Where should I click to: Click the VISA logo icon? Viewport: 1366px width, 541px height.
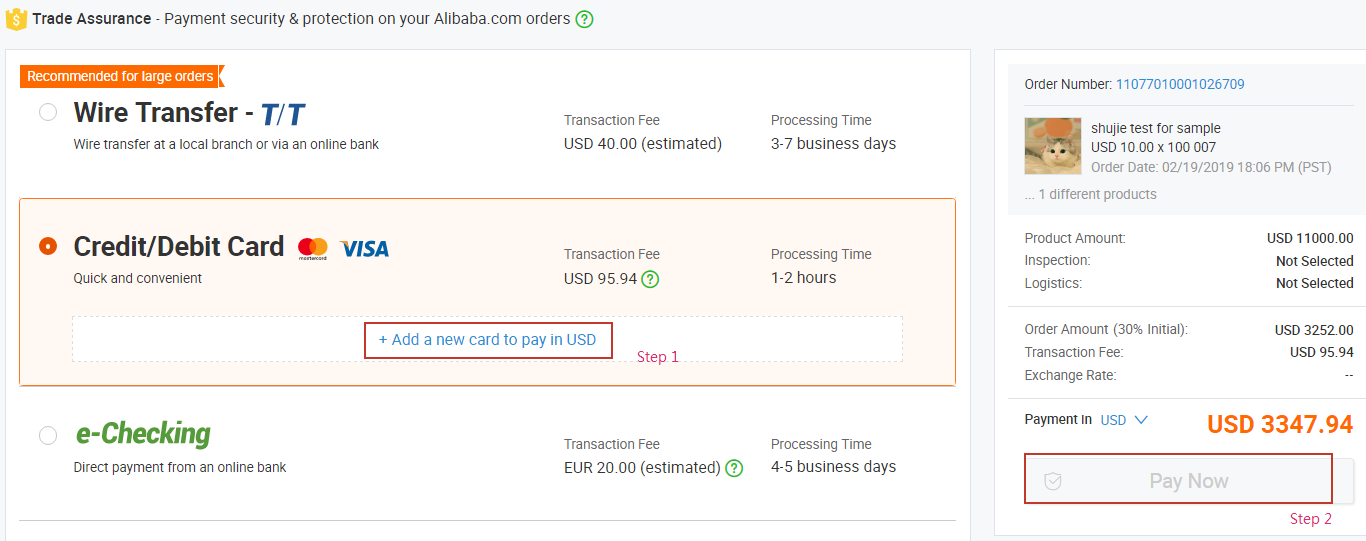[364, 248]
